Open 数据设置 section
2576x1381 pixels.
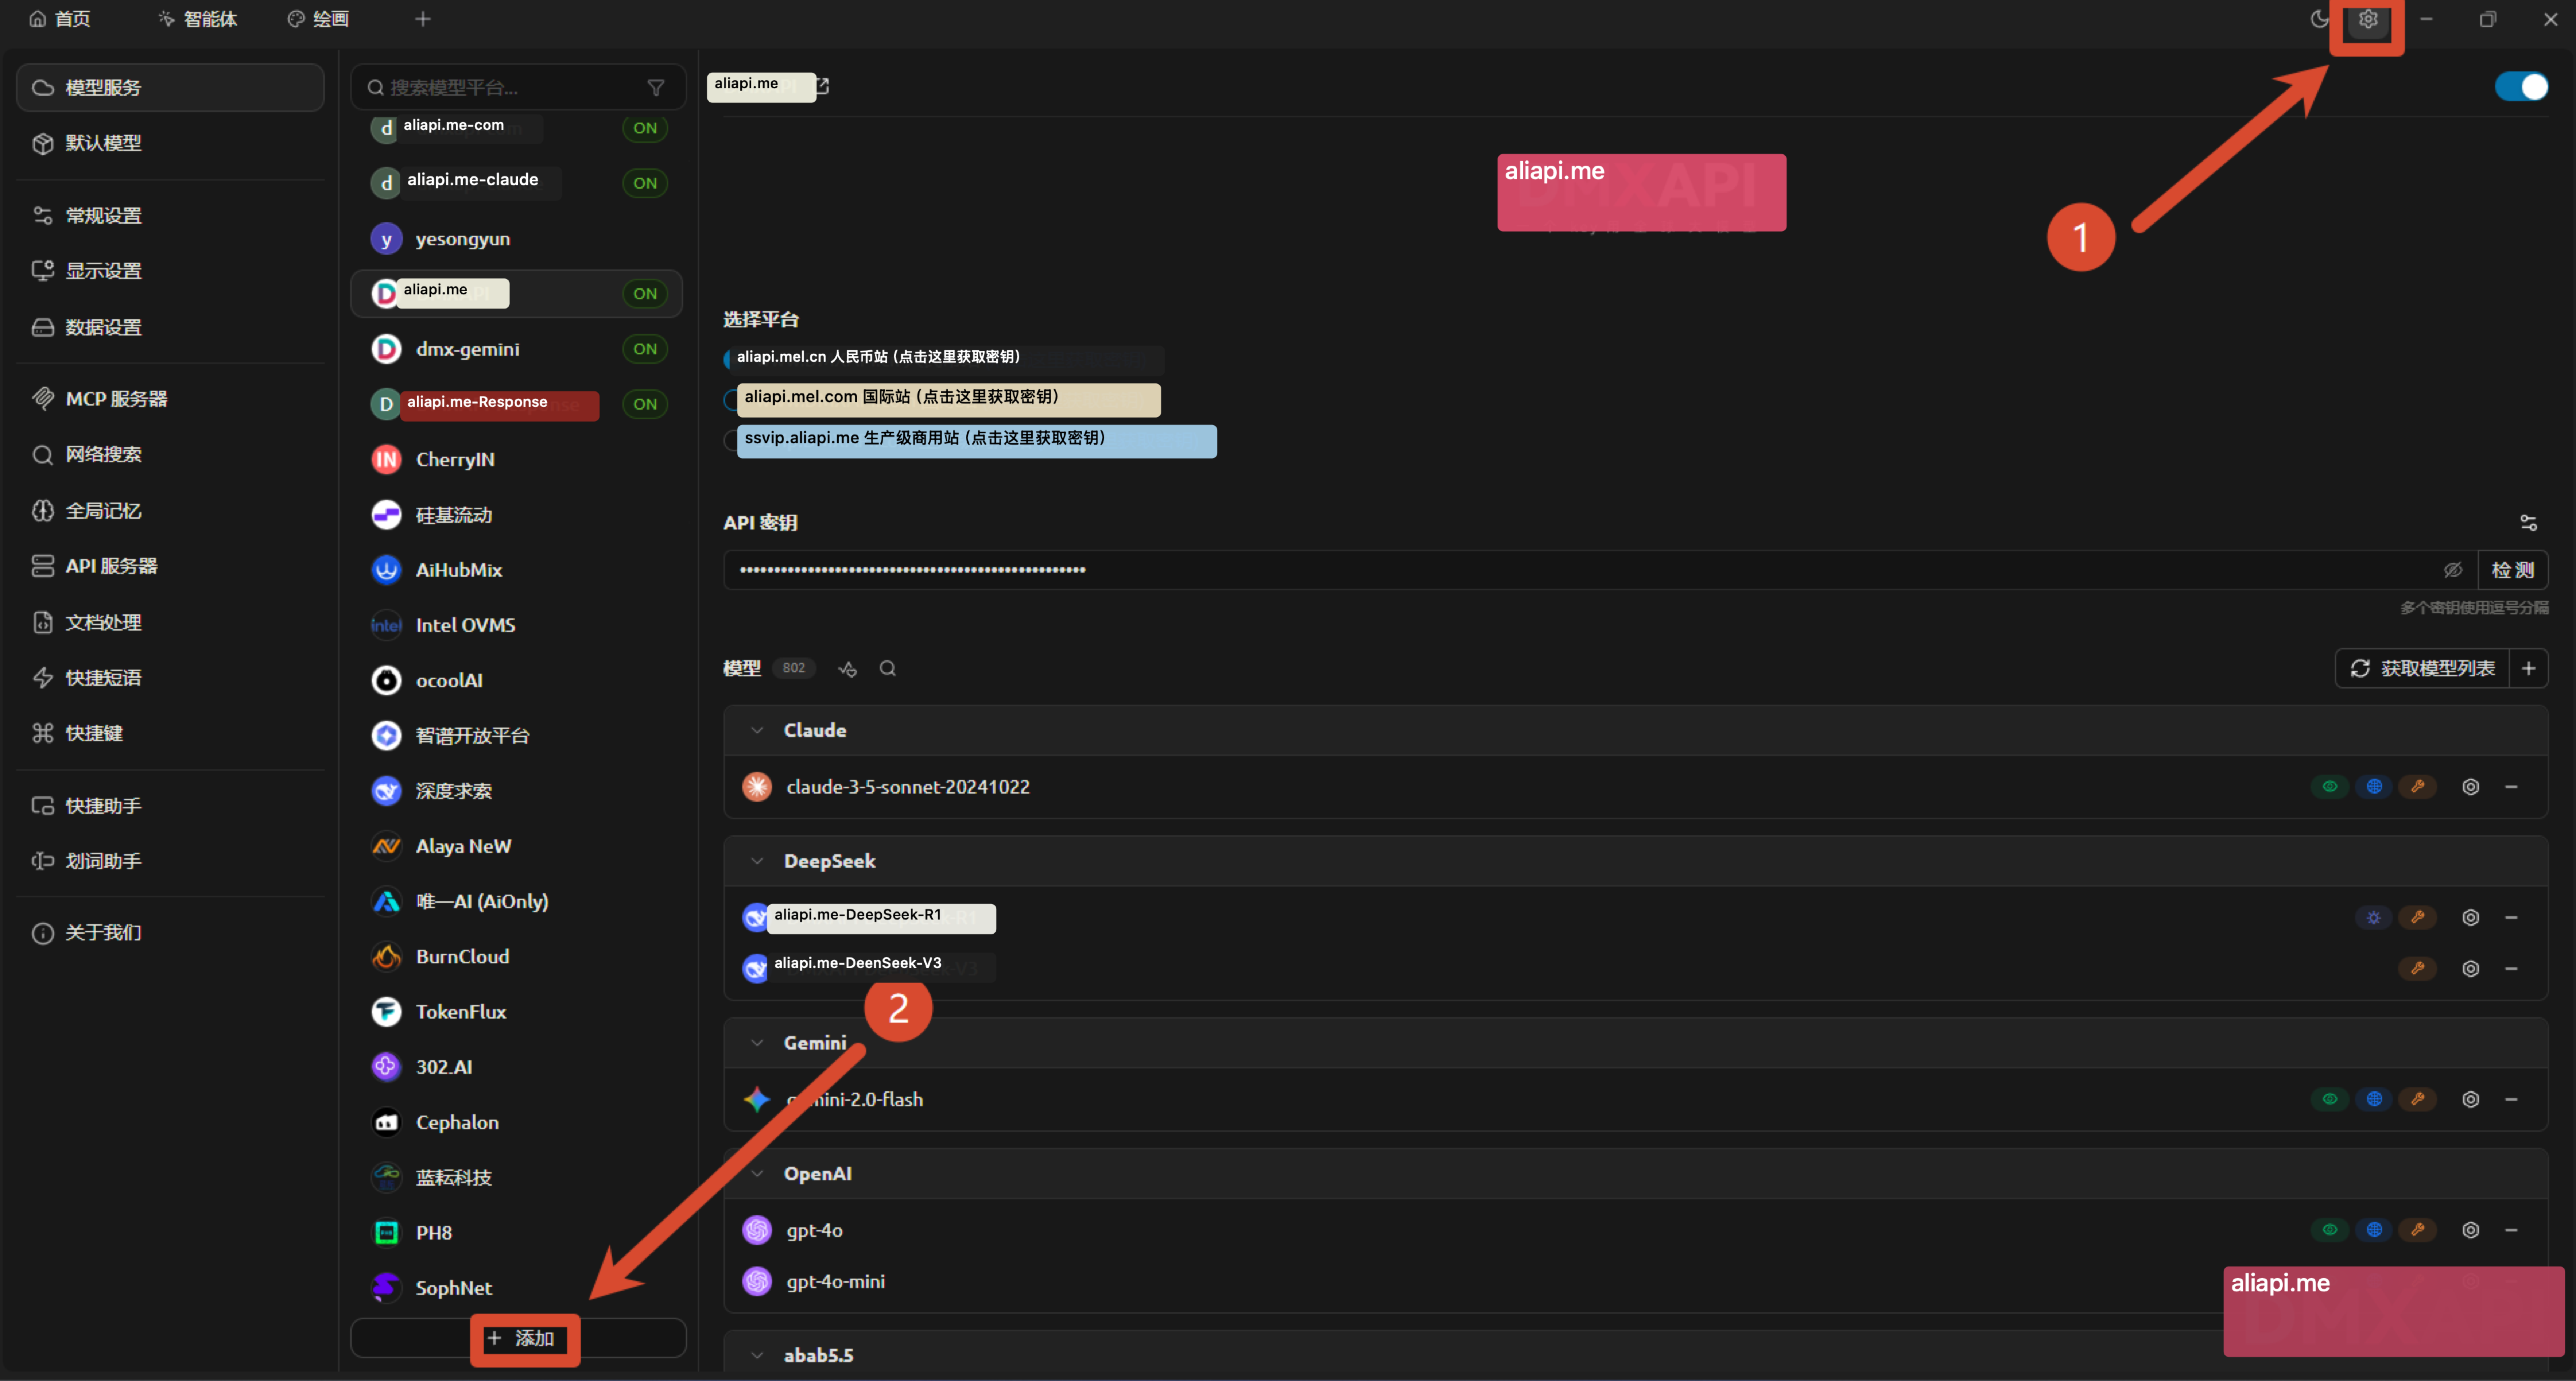(x=170, y=327)
